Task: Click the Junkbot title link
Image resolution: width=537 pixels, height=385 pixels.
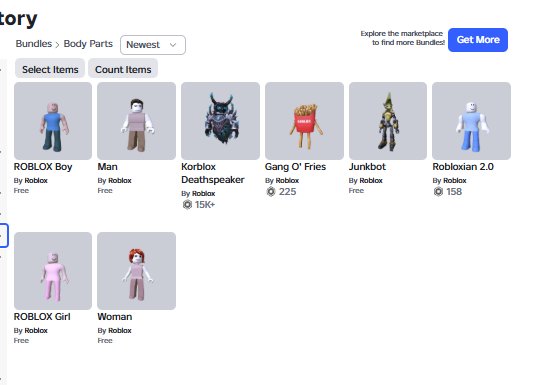Action: coord(367,167)
